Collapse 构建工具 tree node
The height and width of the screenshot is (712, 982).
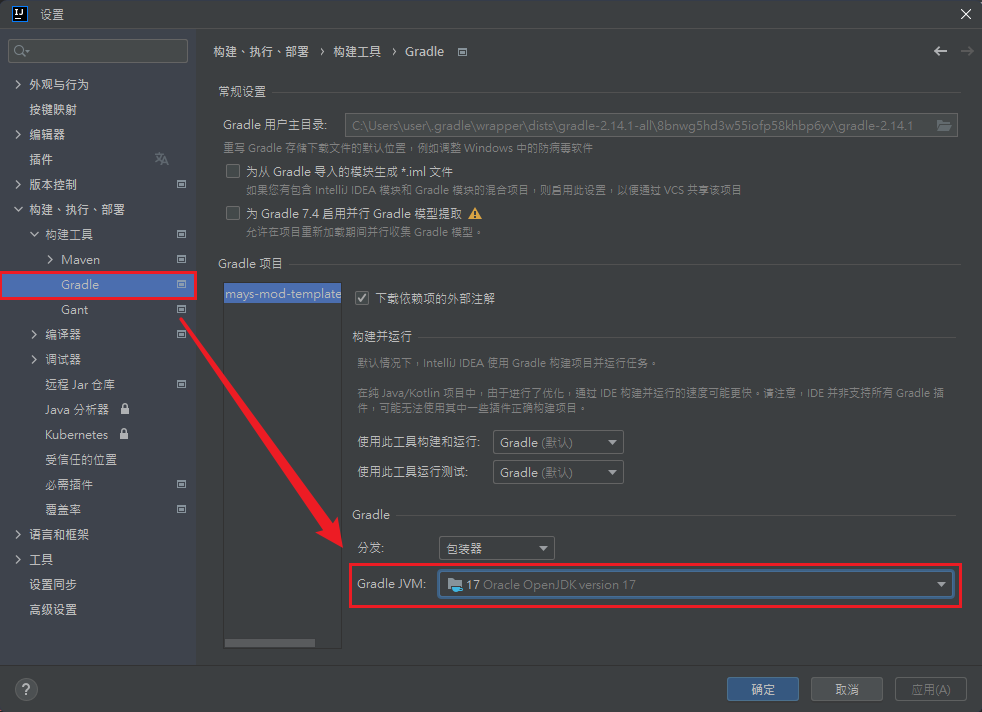pyautogui.click(x=34, y=234)
